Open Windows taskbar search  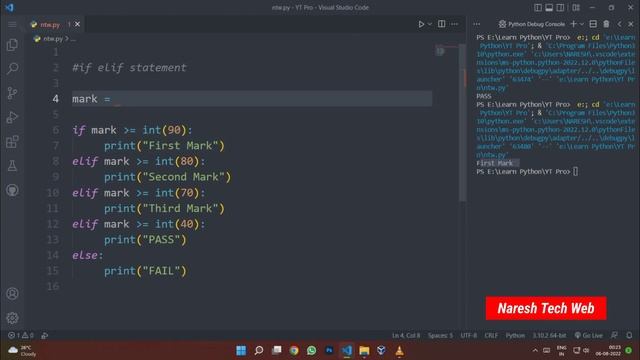point(259,350)
